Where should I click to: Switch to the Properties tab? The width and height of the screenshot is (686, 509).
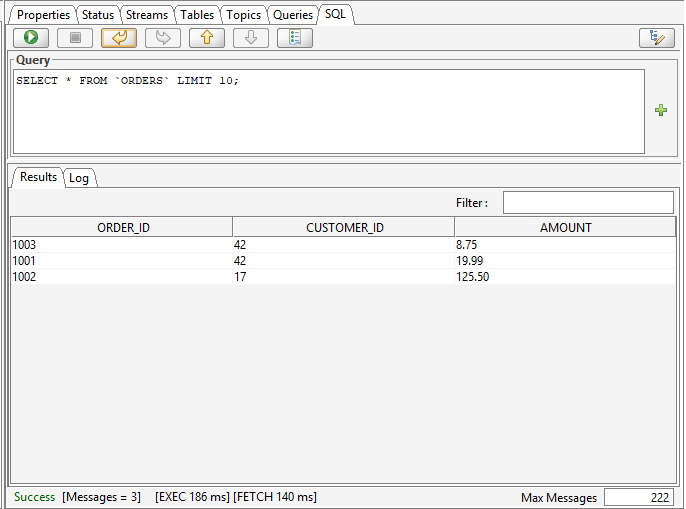[x=43, y=15]
